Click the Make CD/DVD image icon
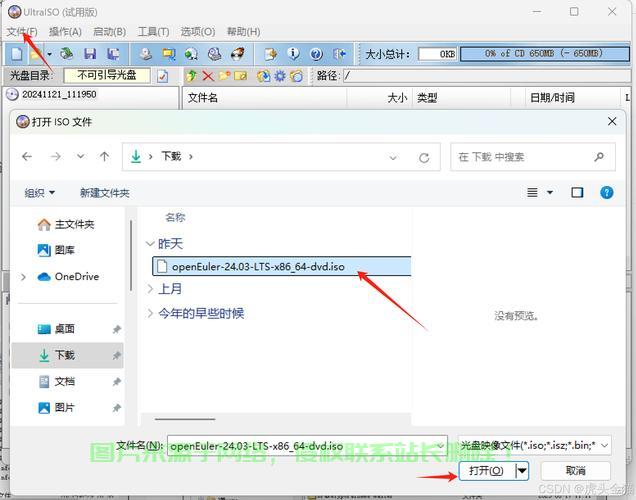This screenshot has height=500, width=636. [145, 54]
